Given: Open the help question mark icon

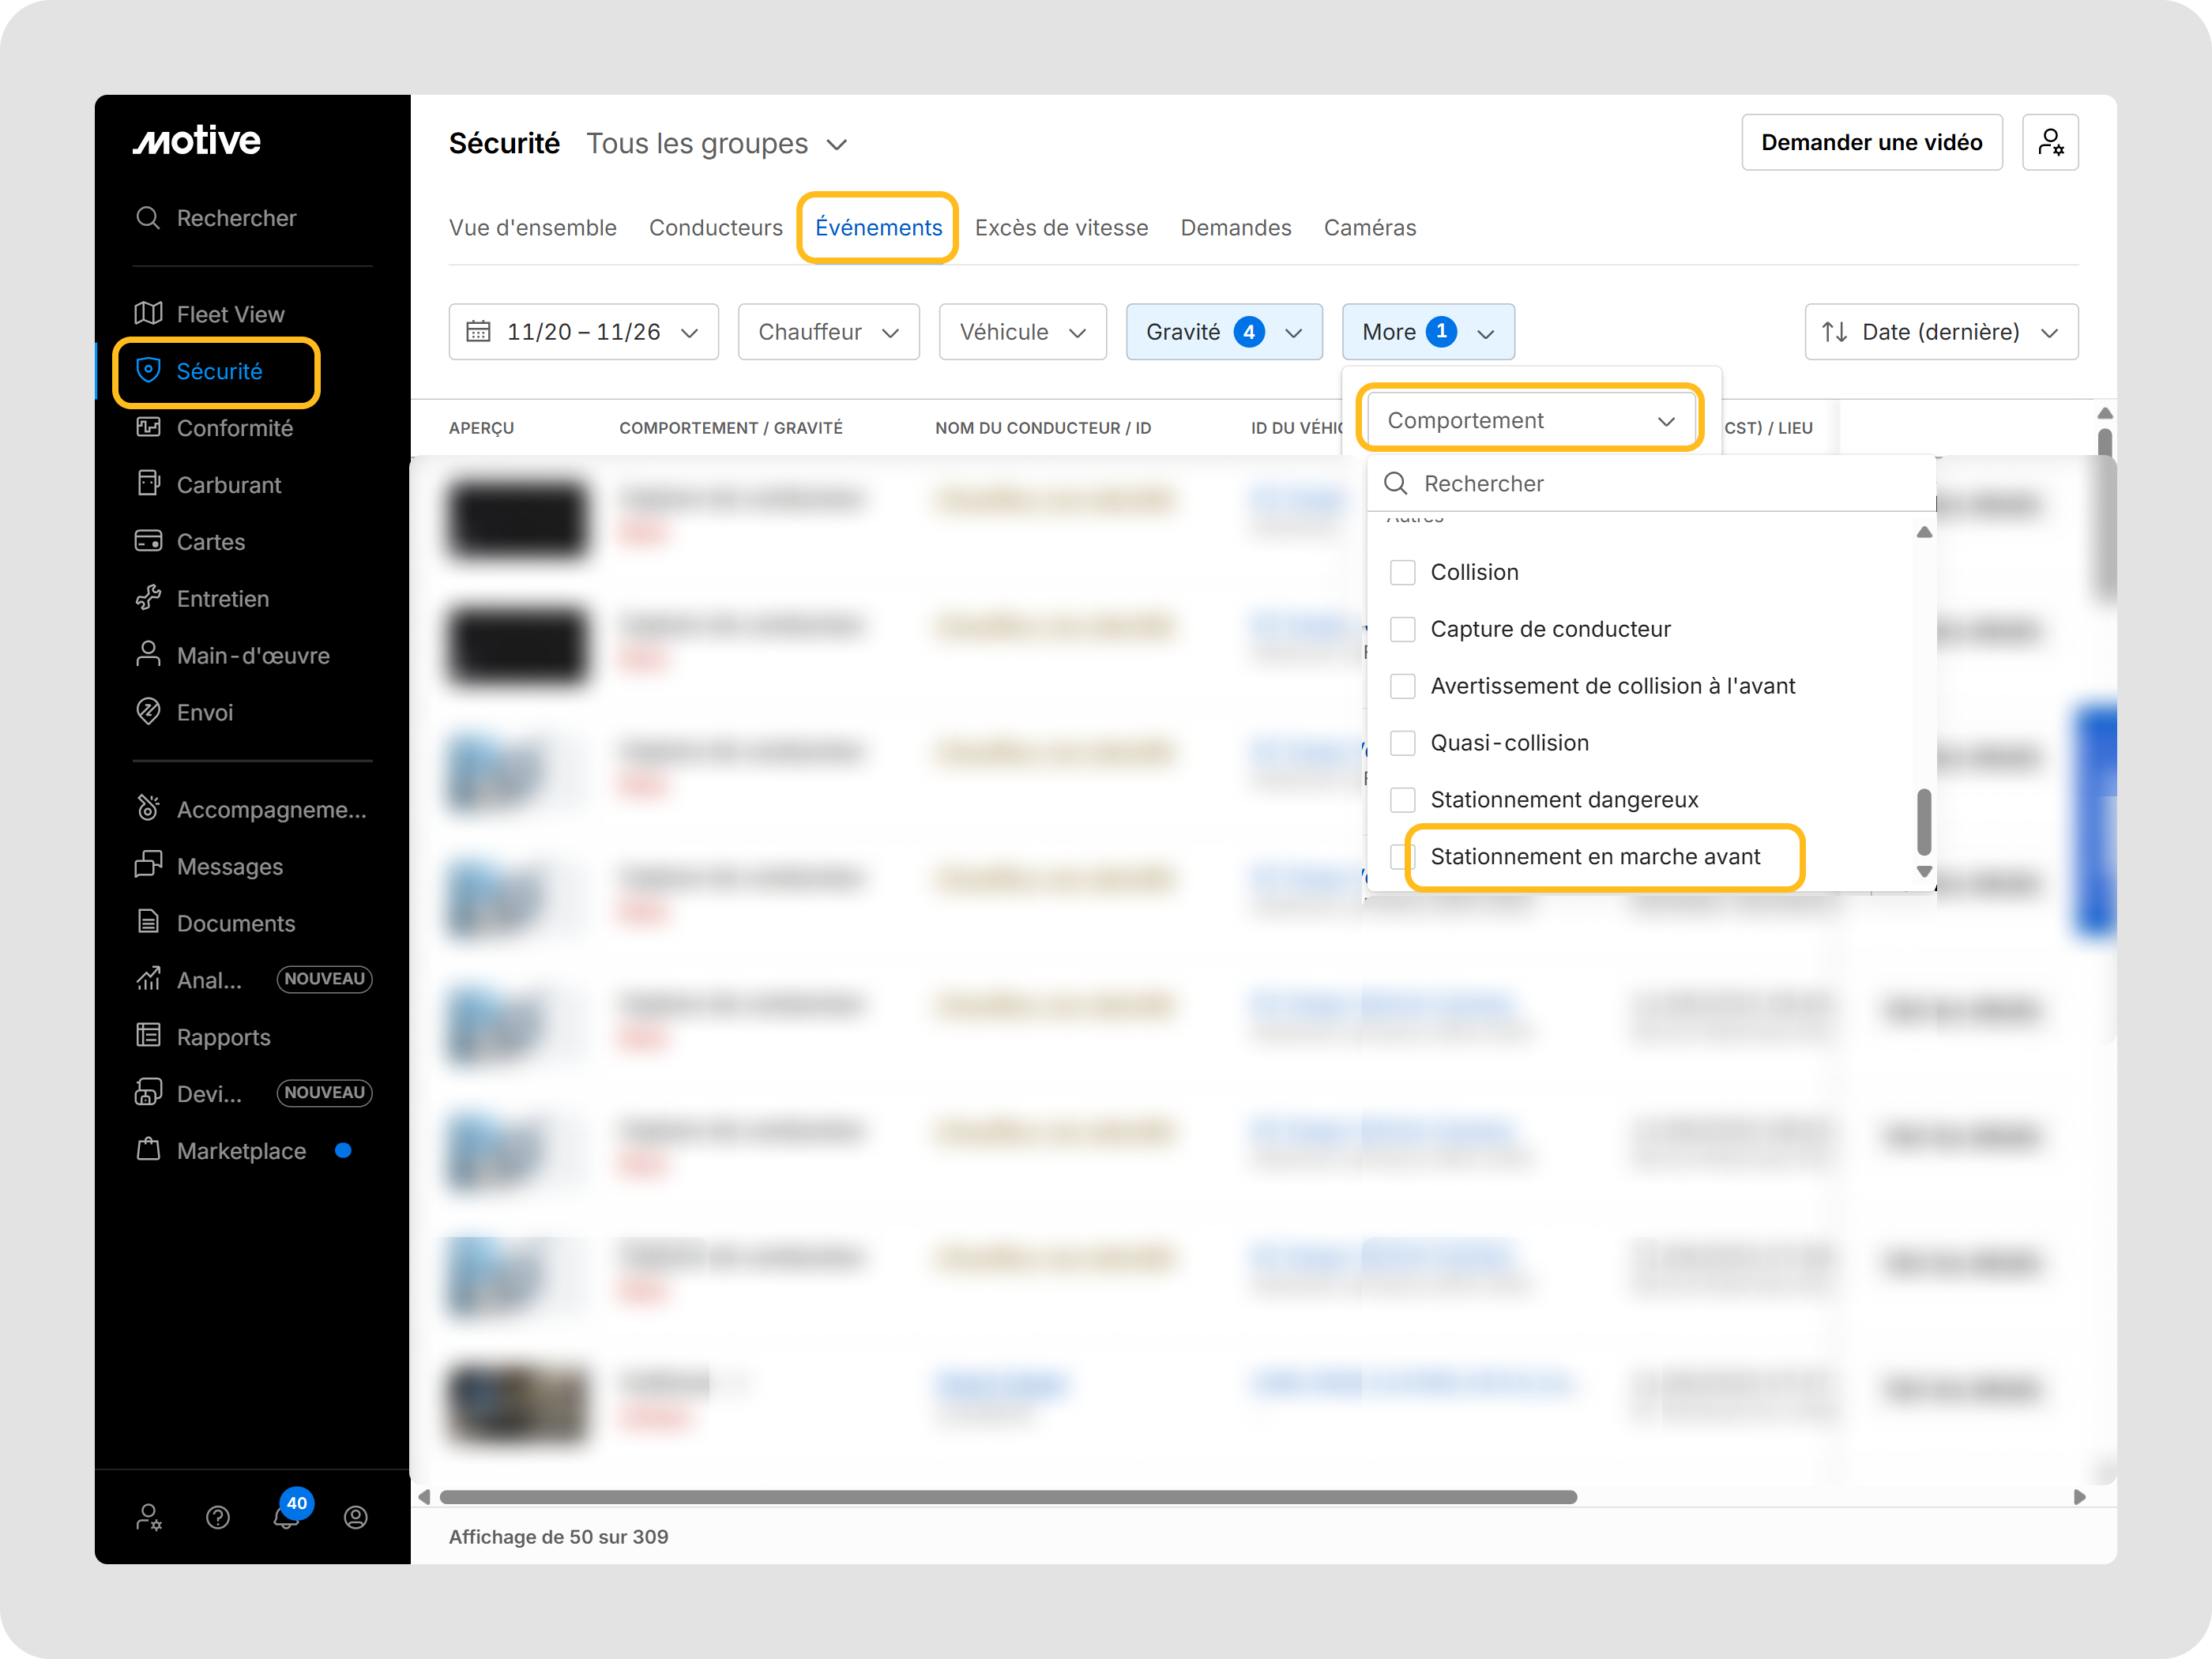Looking at the screenshot, I should (218, 1517).
